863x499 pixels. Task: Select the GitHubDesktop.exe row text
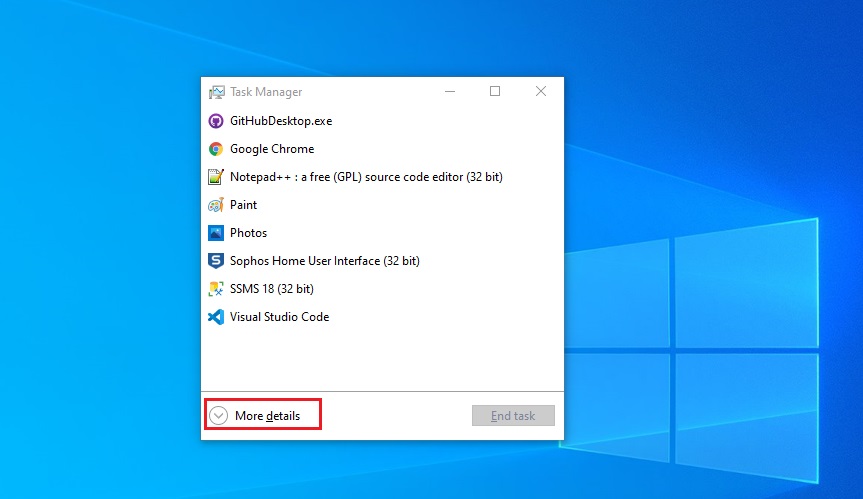(281, 121)
